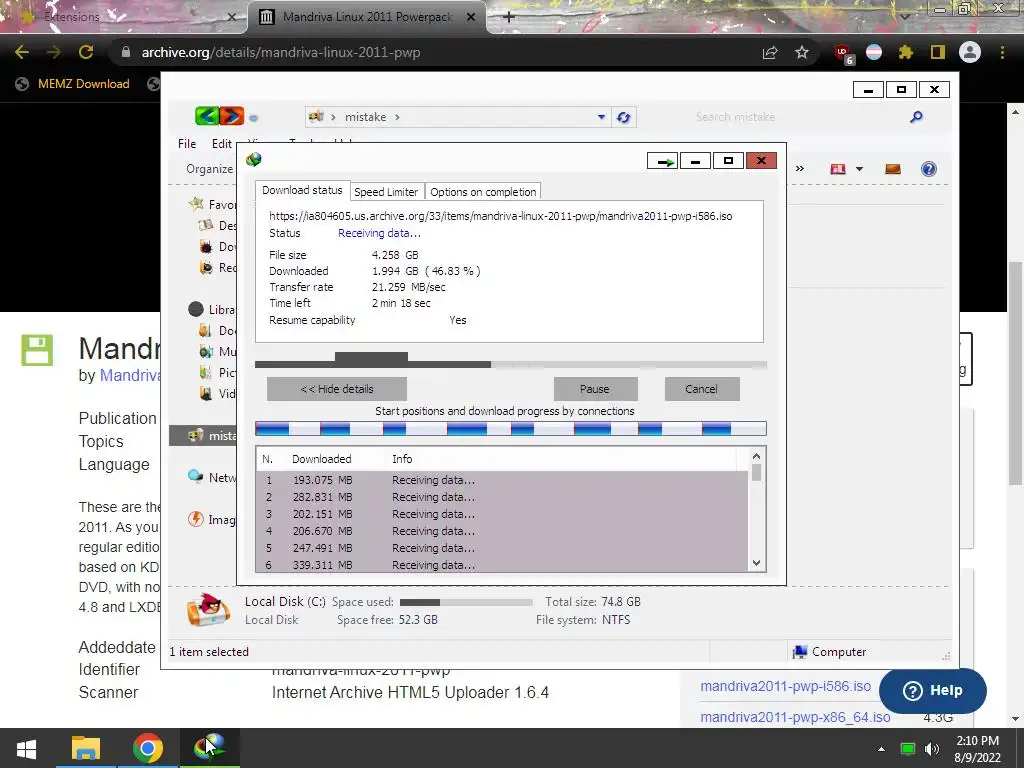Viewport: 1024px width, 768px height.
Task: Reload the archive.org page
Action: click(86, 52)
